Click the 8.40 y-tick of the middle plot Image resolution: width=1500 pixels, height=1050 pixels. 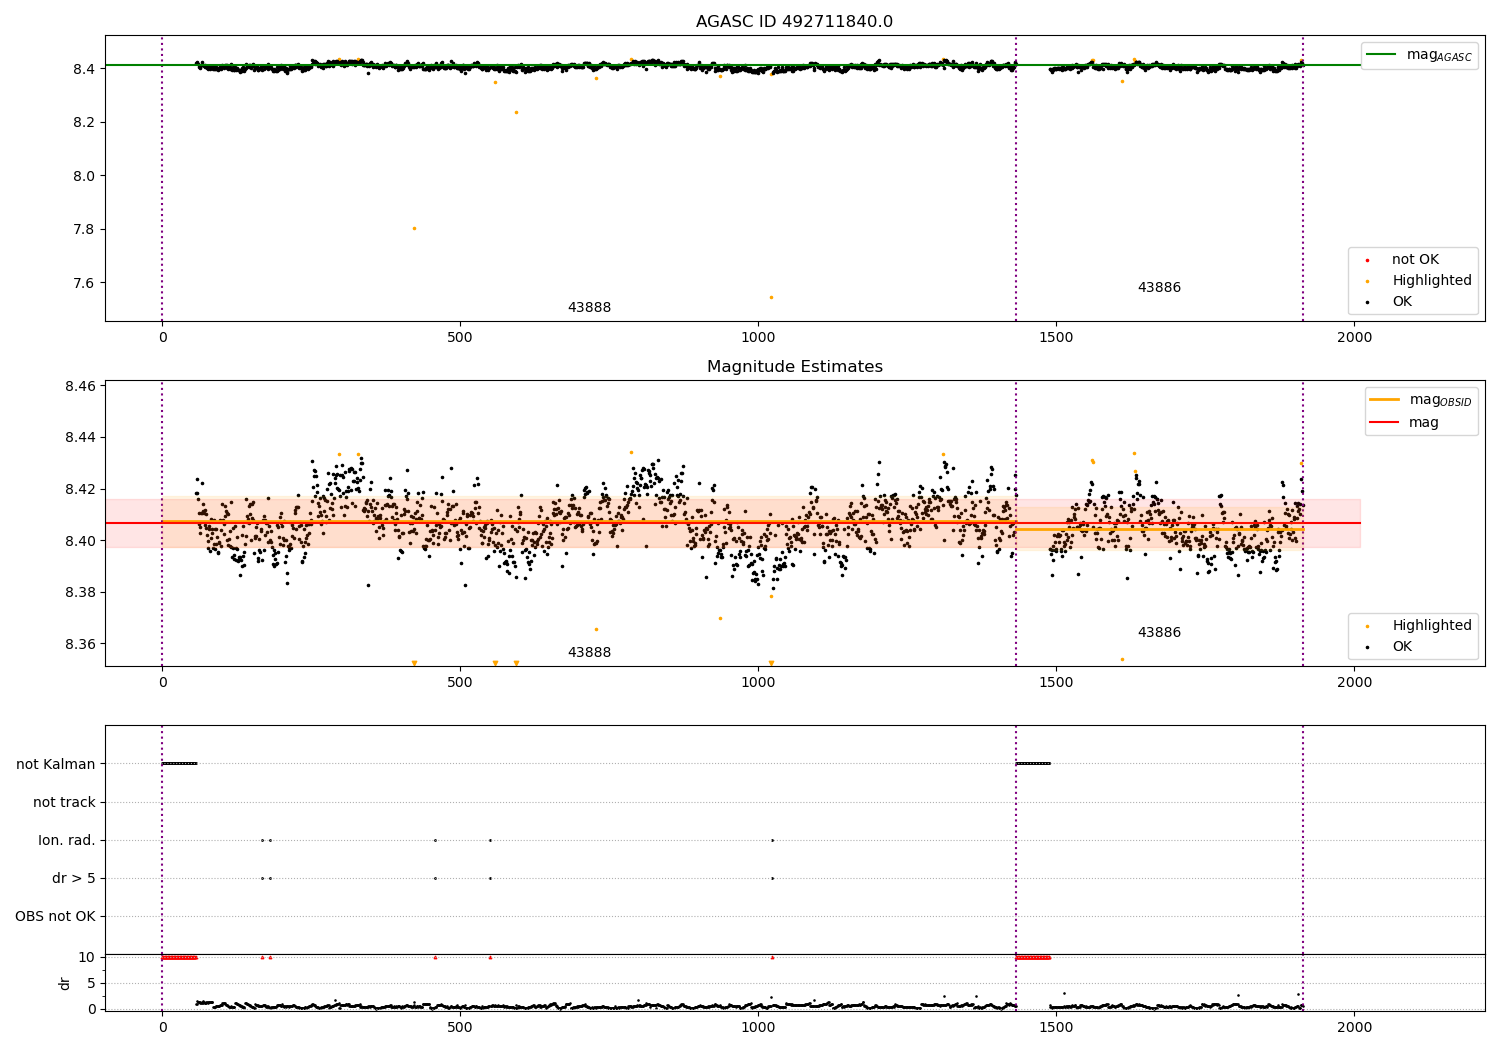[80, 541]
